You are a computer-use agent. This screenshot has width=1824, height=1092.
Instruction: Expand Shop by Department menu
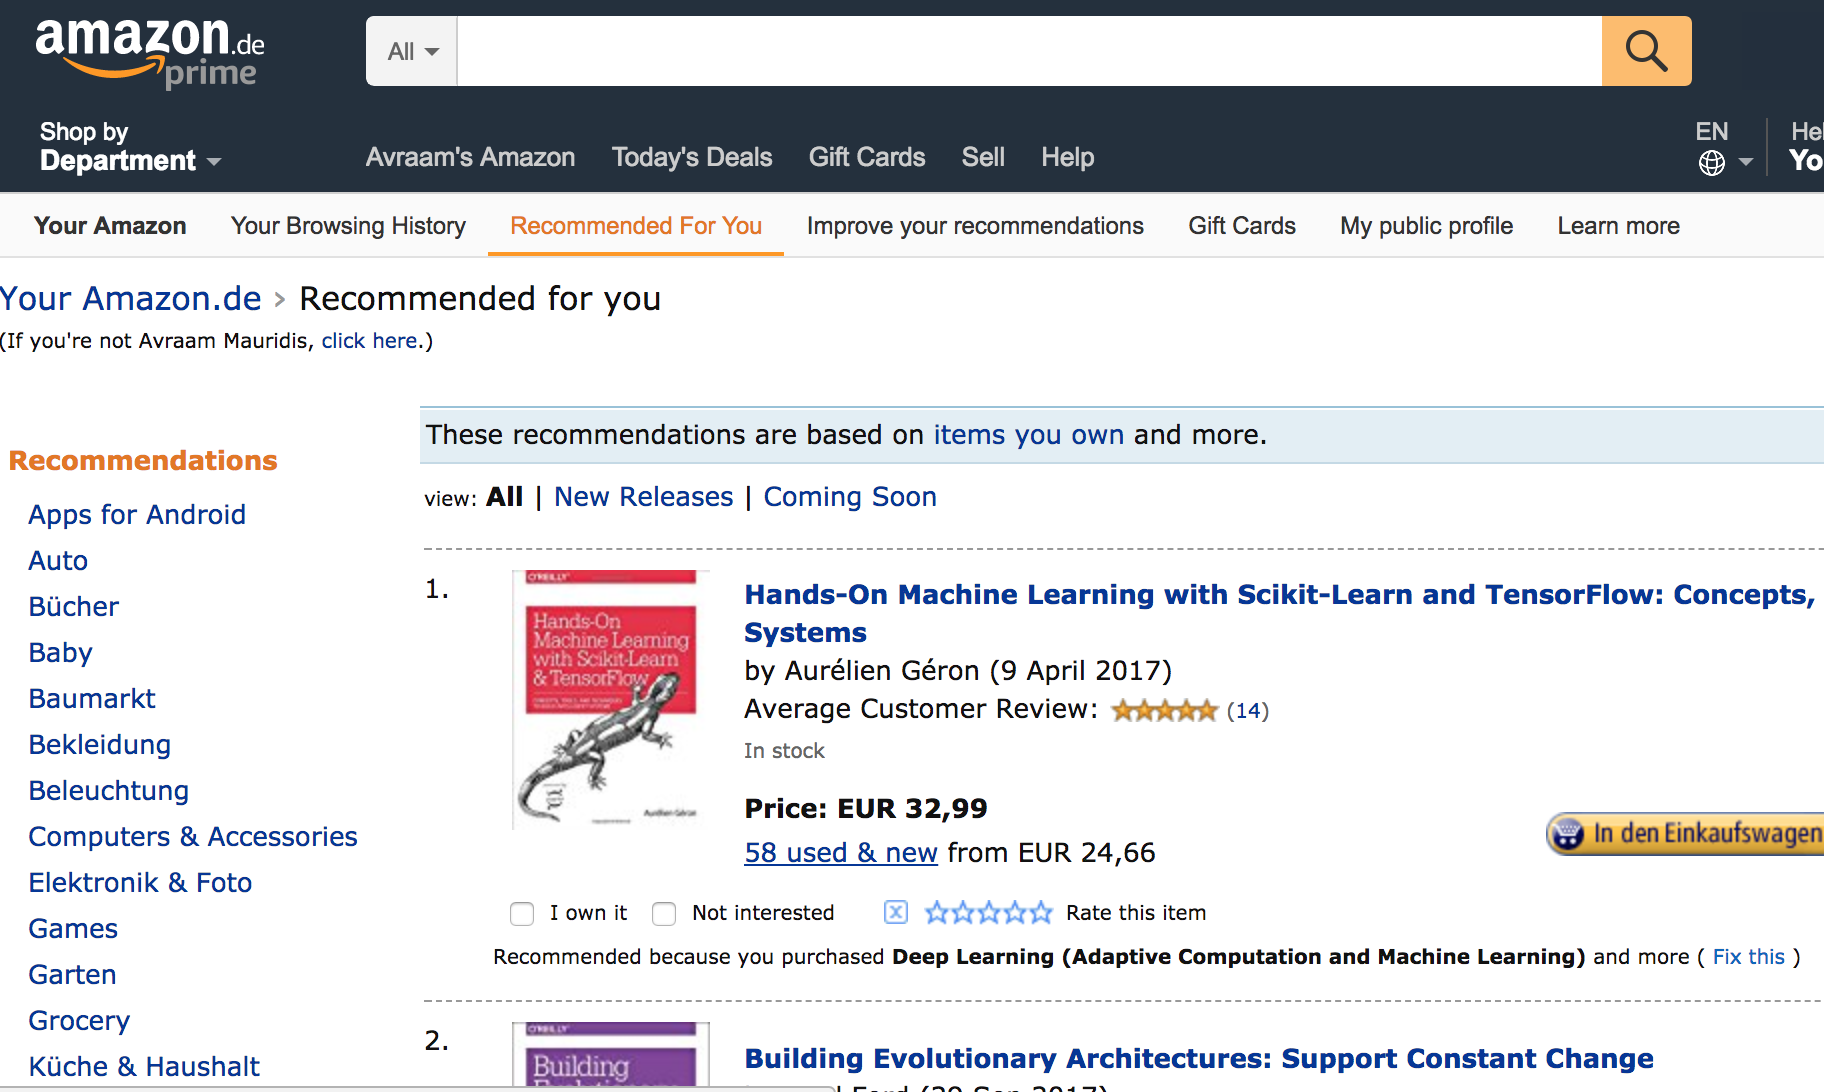pos(130,146)
